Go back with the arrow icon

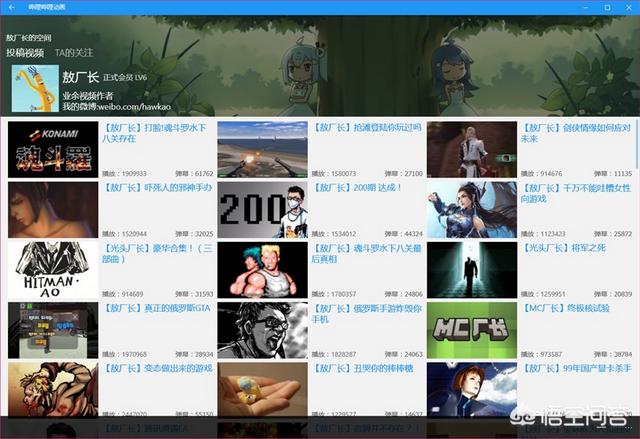point(11,7)
